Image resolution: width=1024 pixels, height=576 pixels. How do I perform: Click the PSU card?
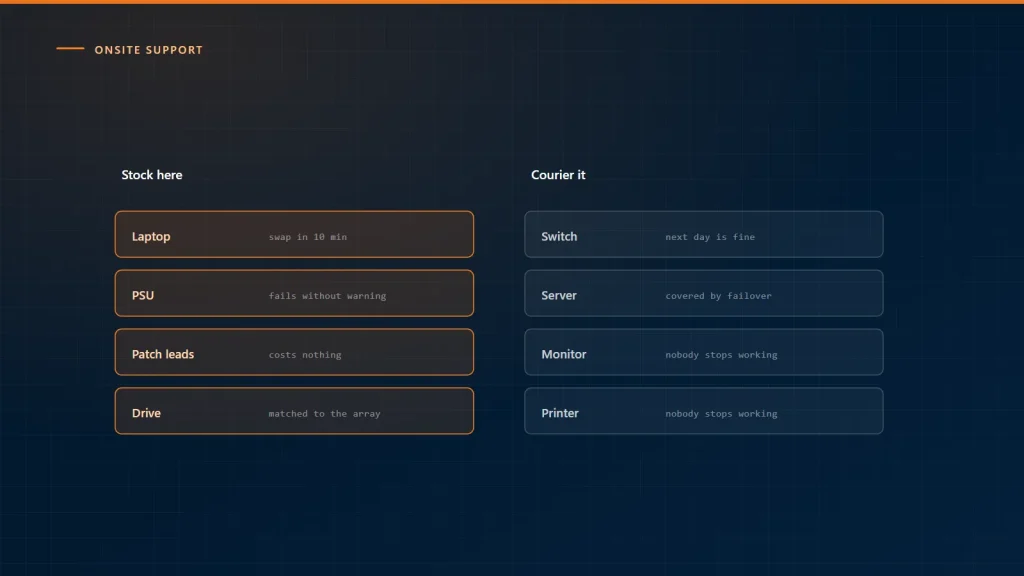294,293
